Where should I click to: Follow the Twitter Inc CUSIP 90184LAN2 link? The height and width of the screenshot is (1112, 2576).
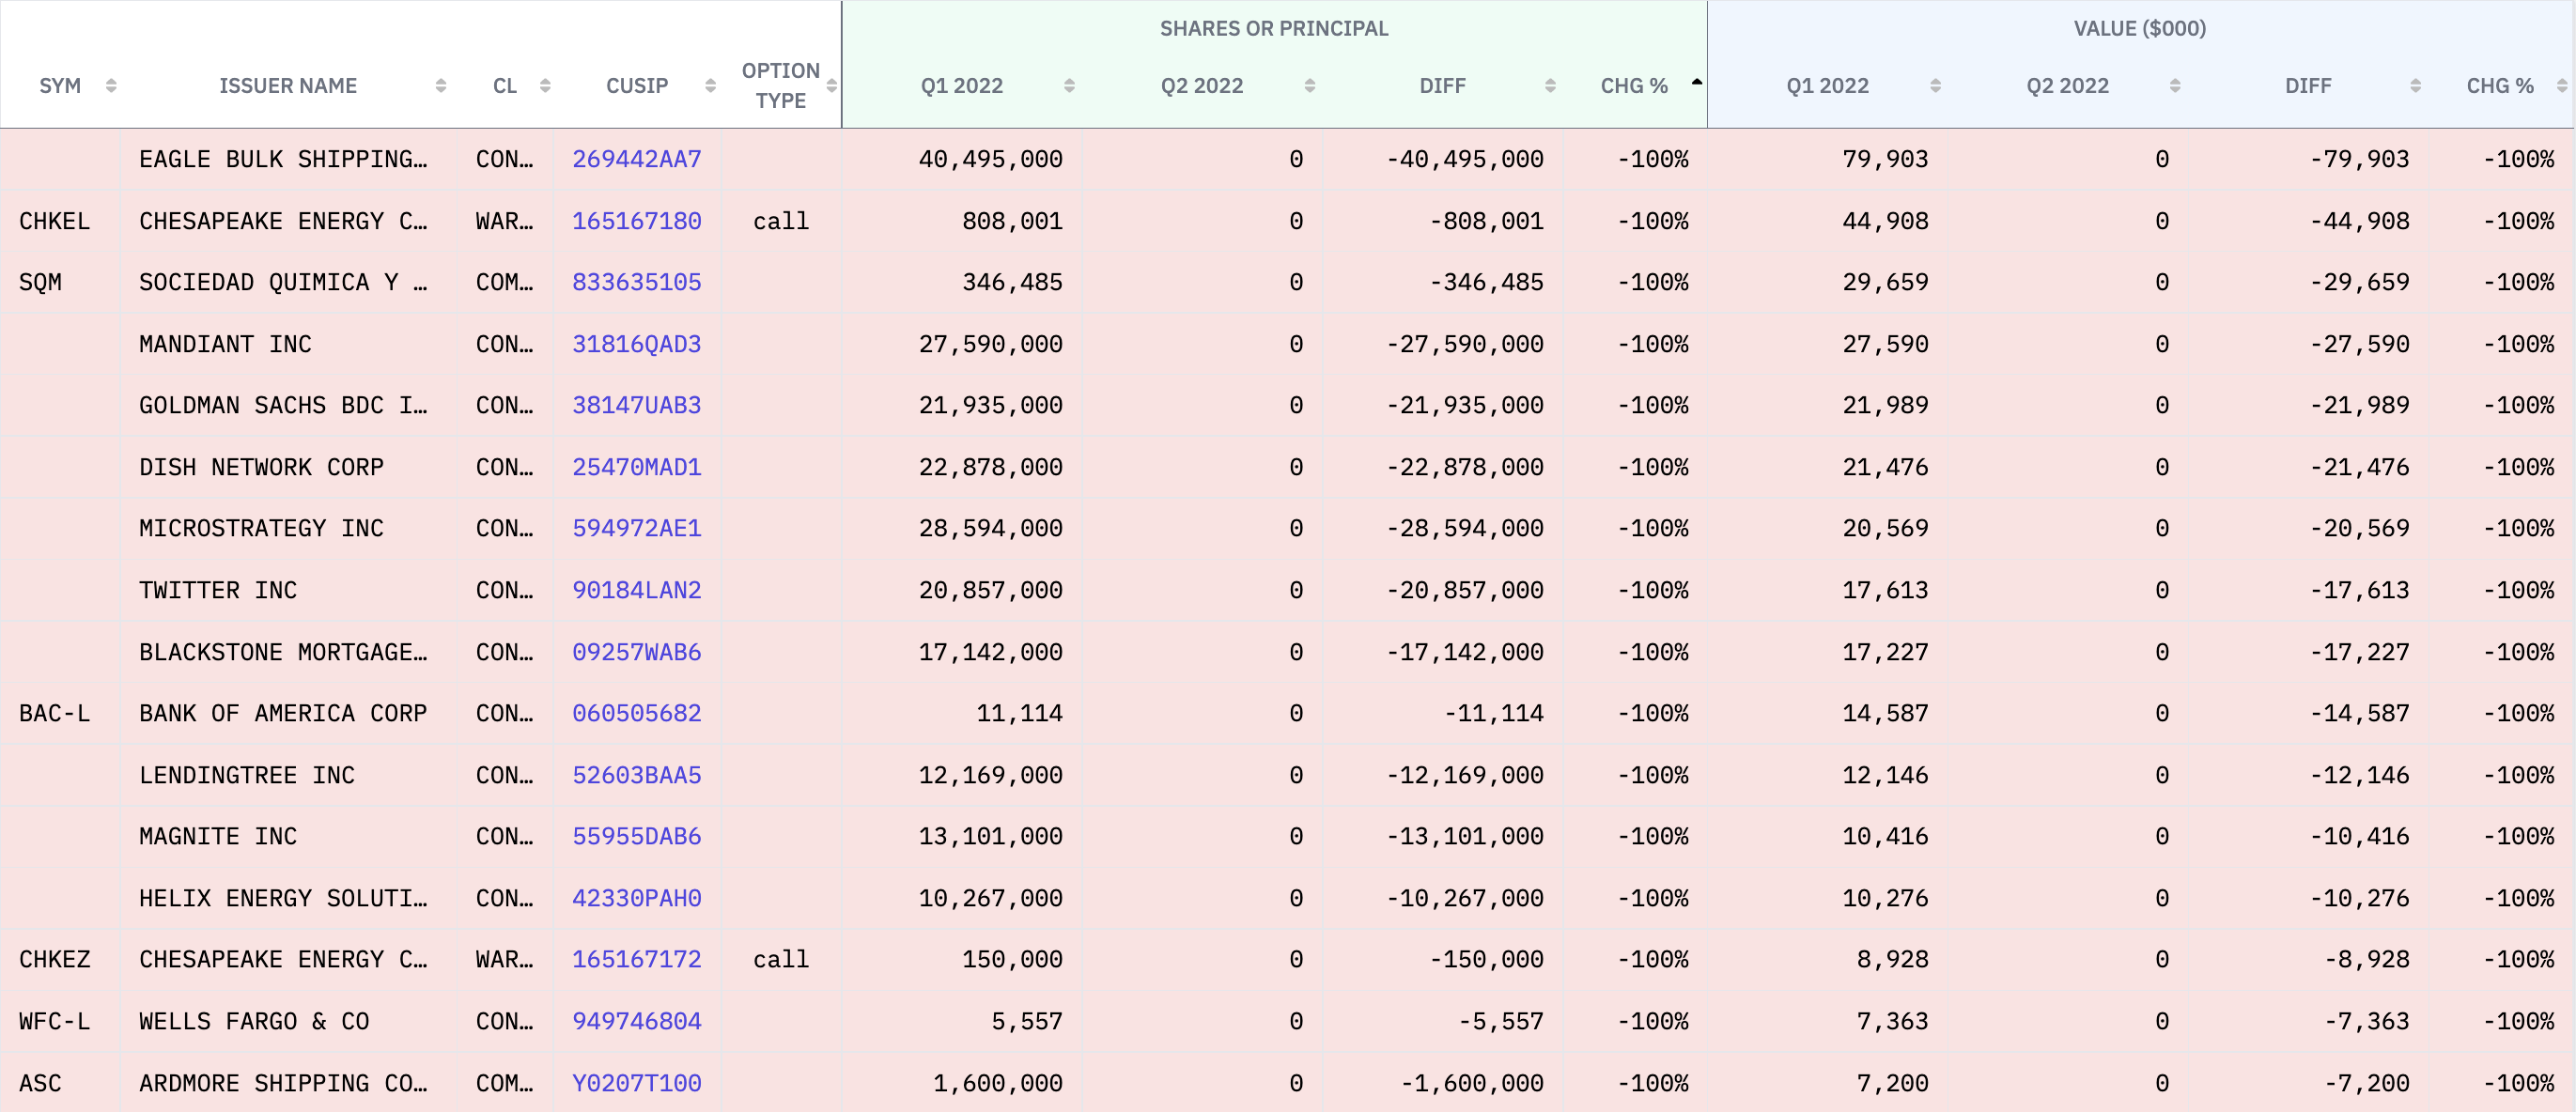[x=636, y=590]
